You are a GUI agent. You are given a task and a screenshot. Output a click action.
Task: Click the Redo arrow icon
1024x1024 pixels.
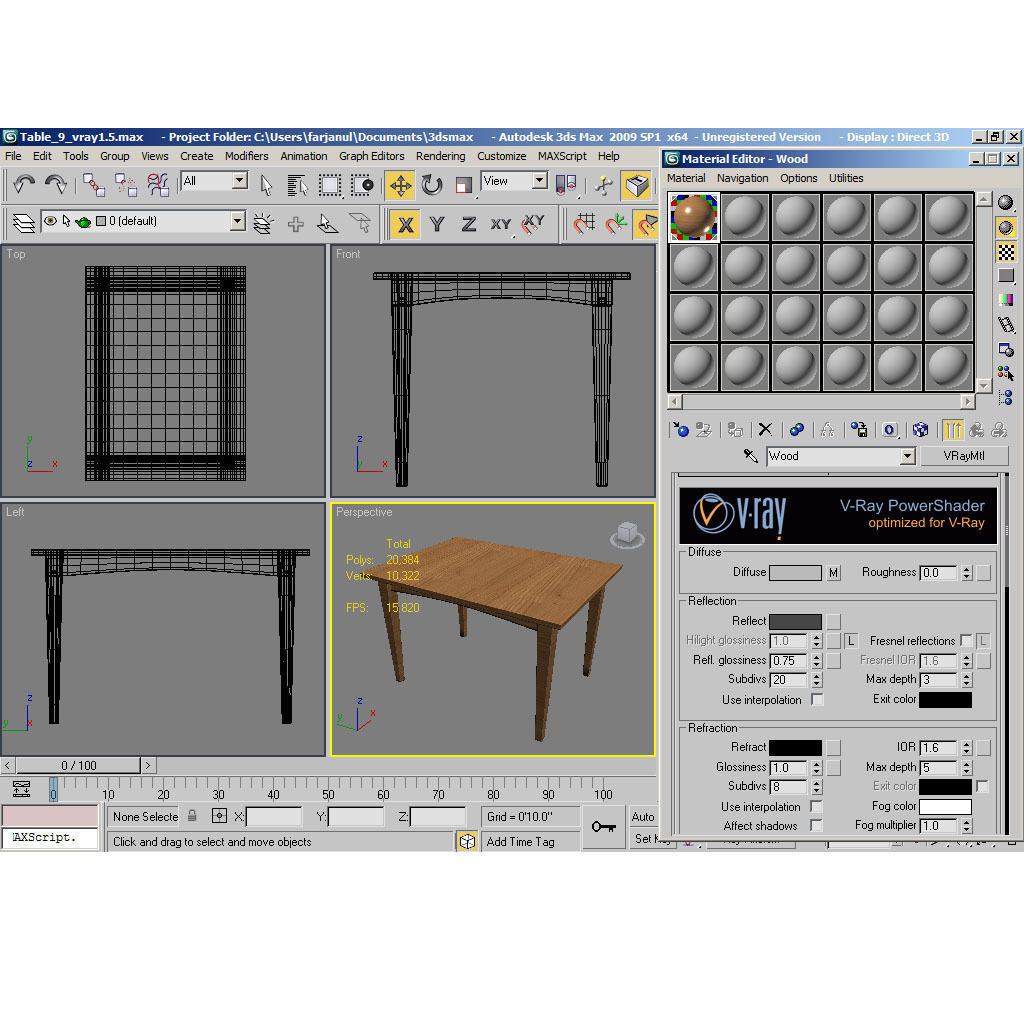pyautogui.click(x=56, y=185)
